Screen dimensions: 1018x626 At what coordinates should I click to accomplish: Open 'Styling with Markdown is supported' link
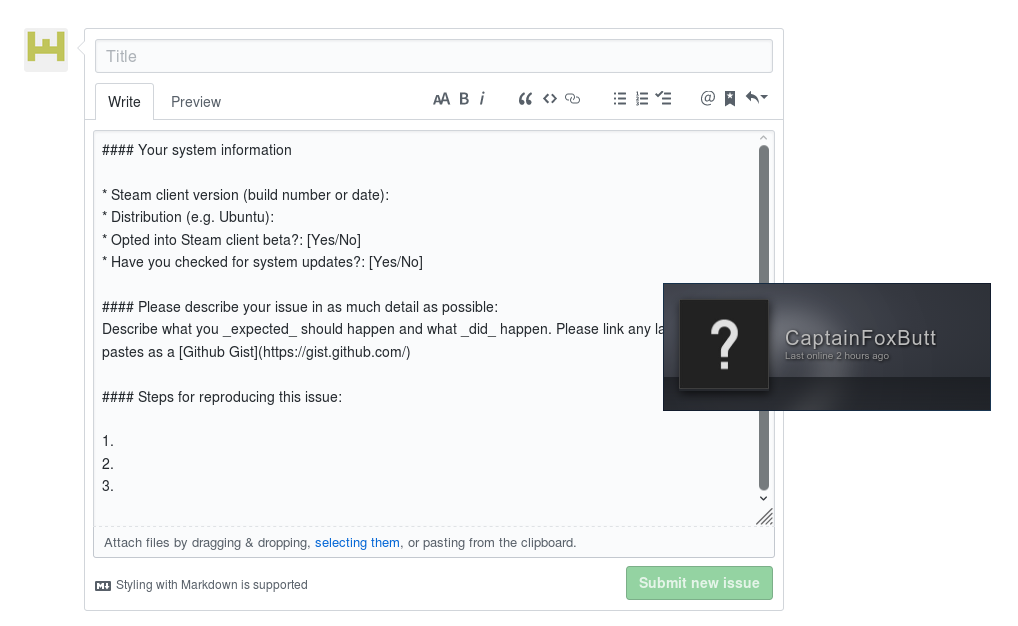(x=212, y=585)
